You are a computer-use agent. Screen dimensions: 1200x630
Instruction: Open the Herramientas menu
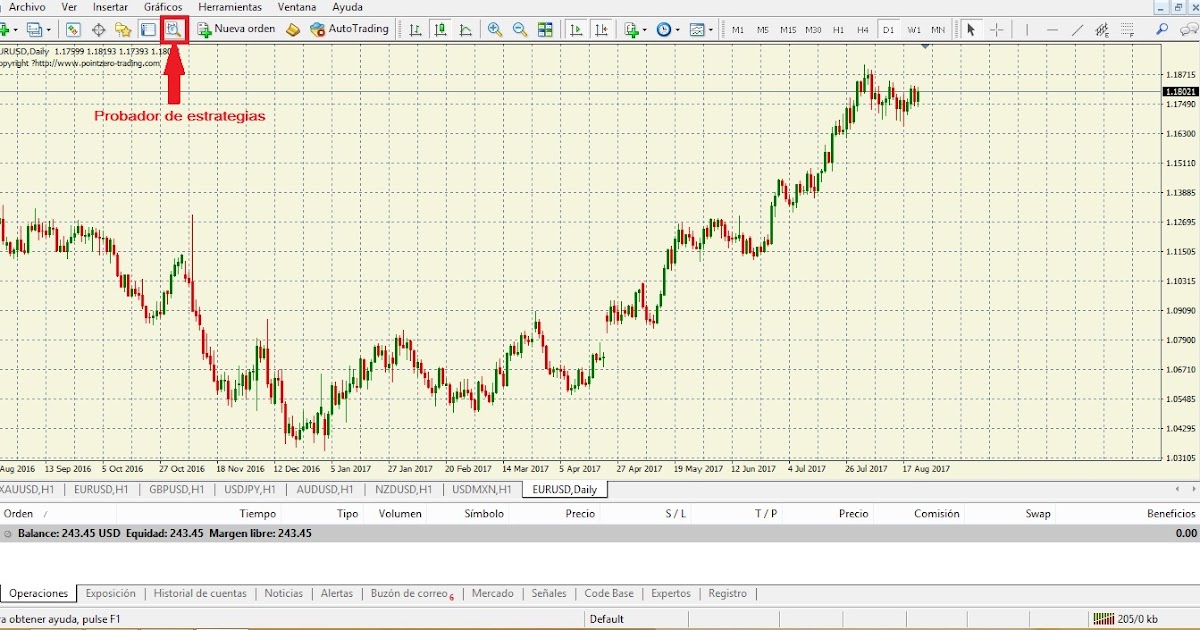230,7
